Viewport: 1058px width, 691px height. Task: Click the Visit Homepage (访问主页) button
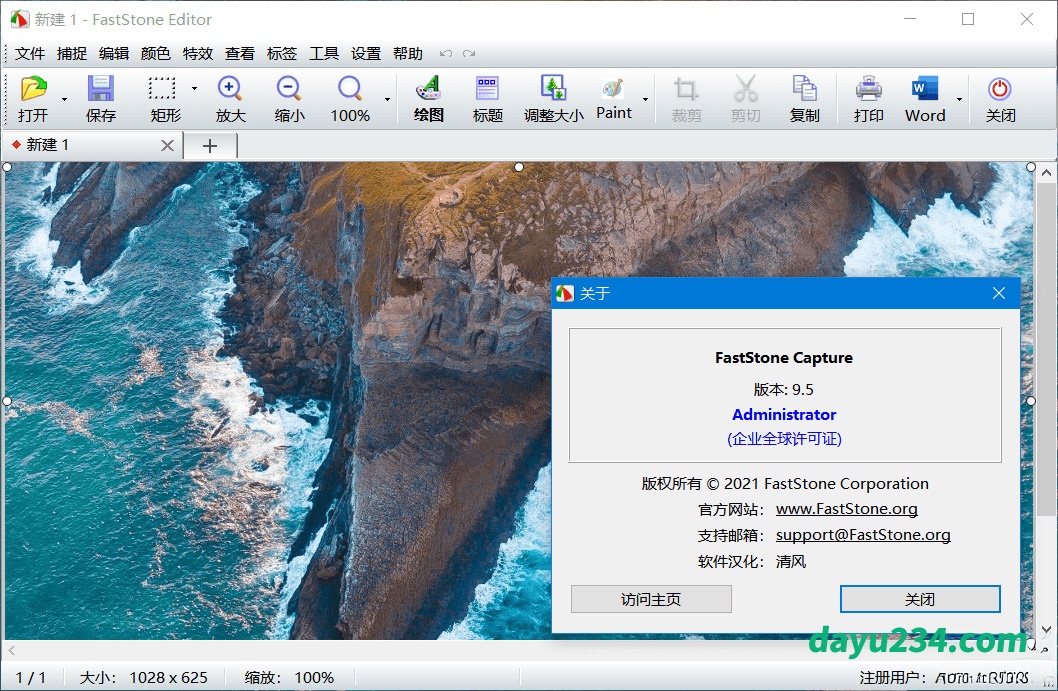pyautogui.click(x=651, y=599)
